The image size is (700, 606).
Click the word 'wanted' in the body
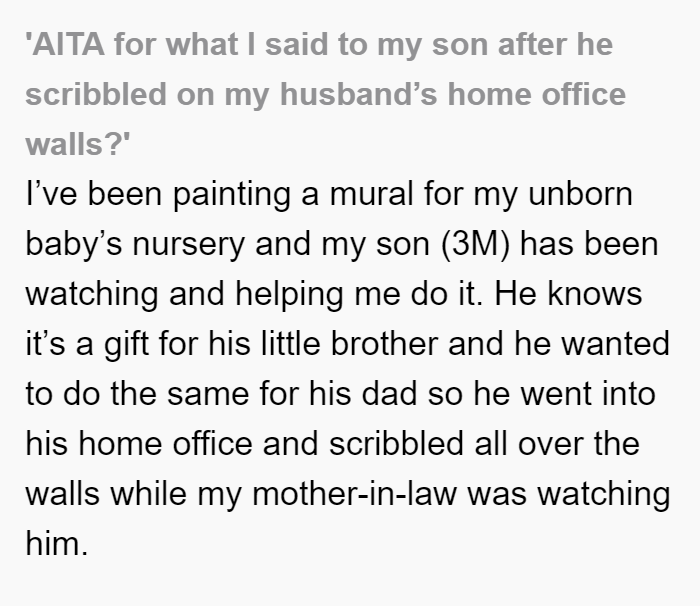click(615, 344)
